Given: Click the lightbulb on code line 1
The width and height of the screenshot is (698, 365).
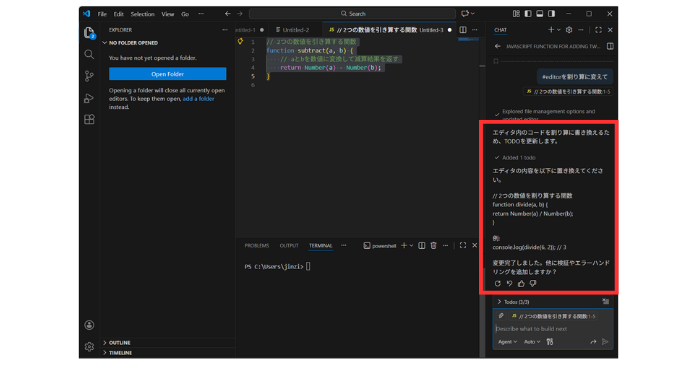Looking at the screenshot, I should click(240, 41).
